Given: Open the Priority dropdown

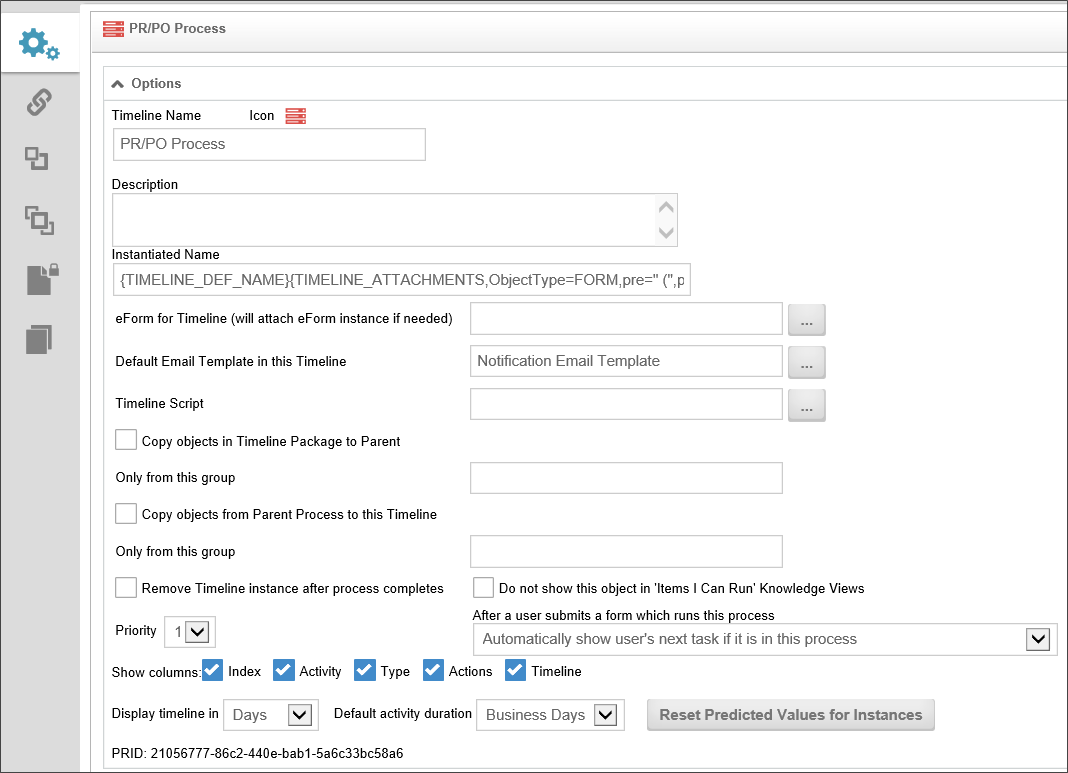Looking at the screenshot, I should click(x=190, y=631).
